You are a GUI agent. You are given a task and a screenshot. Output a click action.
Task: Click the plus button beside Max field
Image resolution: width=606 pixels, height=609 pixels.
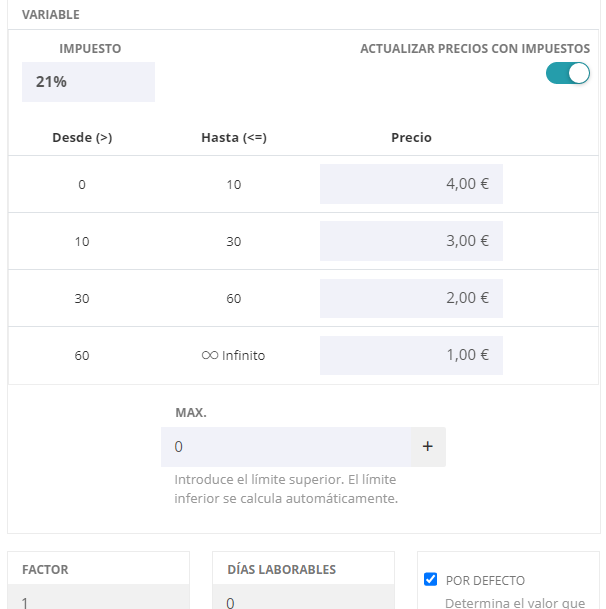428,447
